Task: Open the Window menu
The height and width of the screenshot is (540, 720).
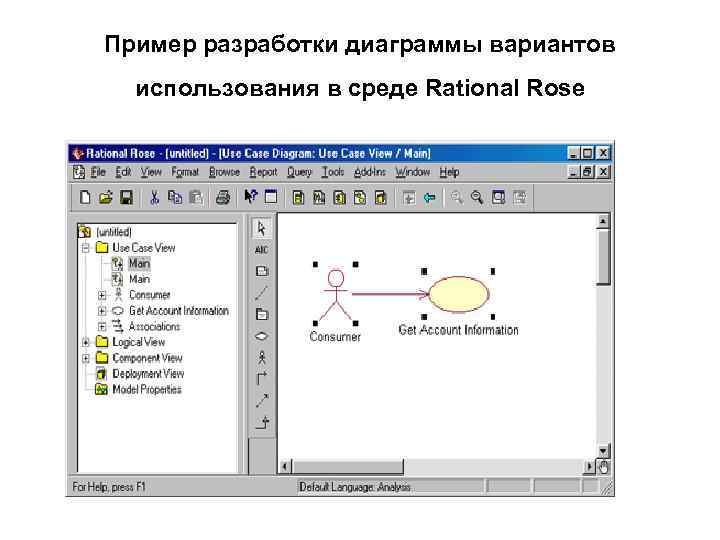Action: (x=412, y=172)
